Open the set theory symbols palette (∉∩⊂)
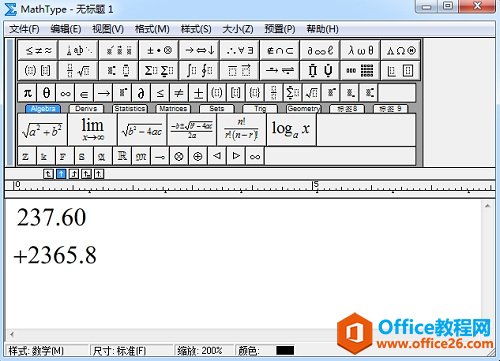 (x=280, y=50)
